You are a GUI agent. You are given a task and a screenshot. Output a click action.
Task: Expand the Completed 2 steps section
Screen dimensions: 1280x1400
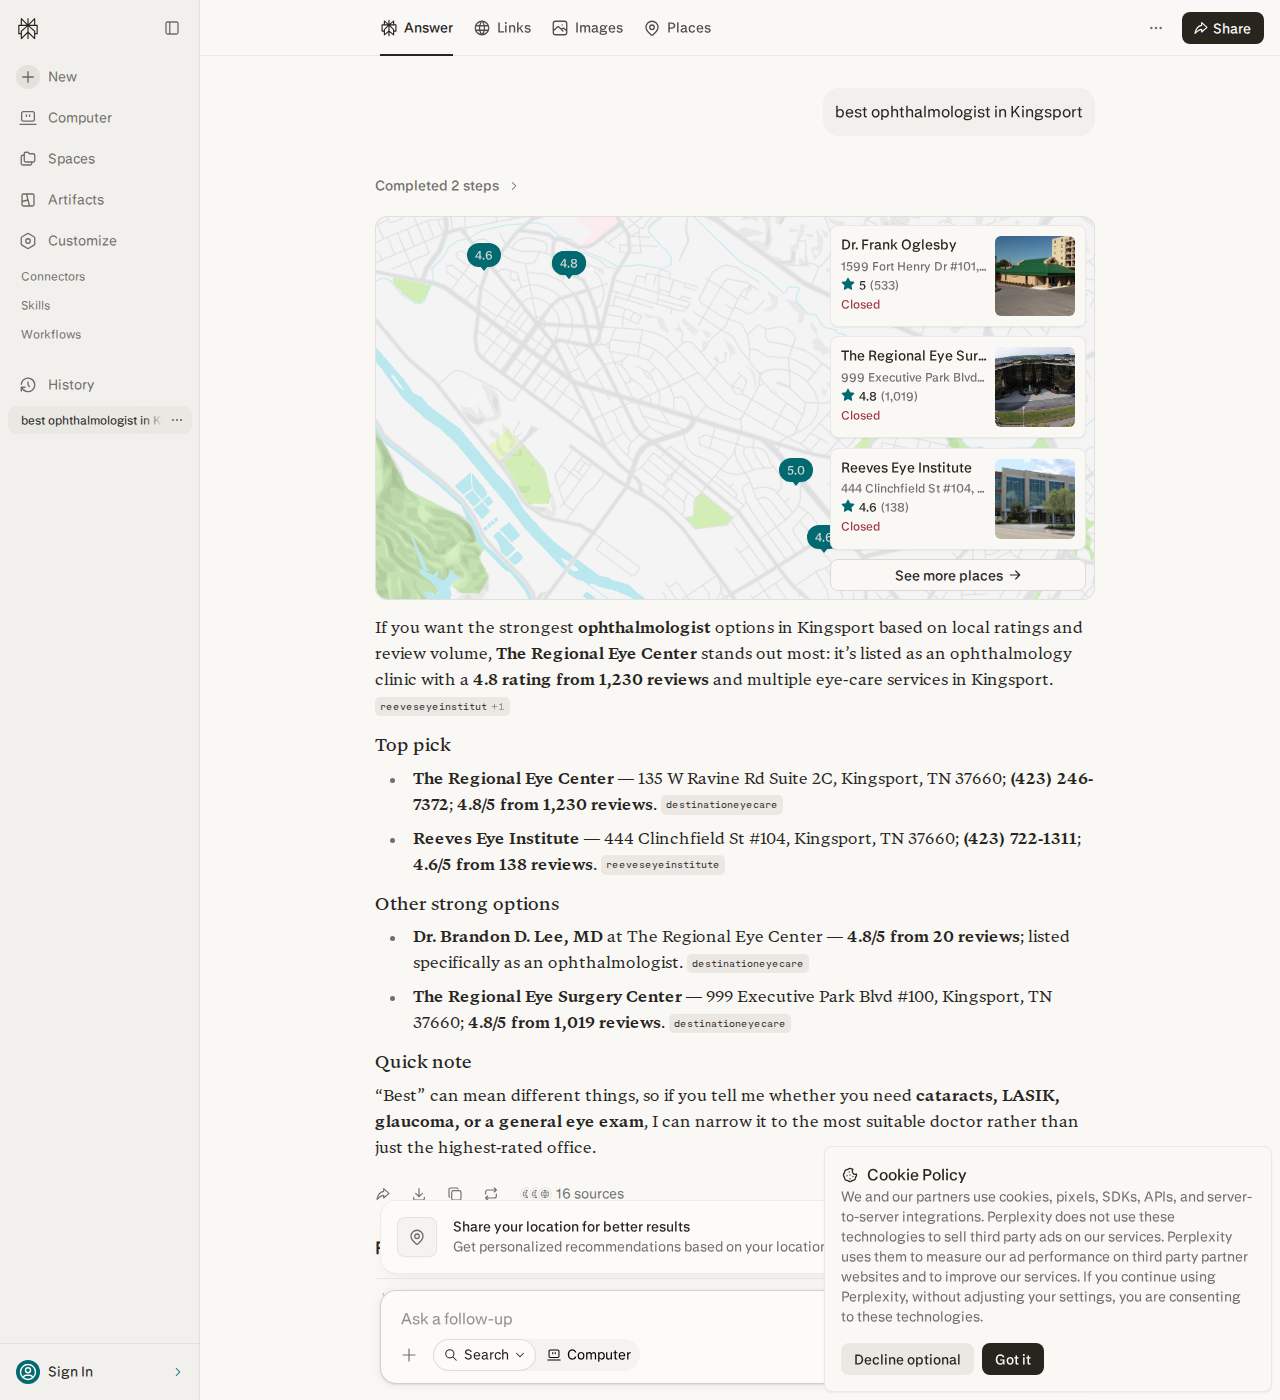point(446,186)
